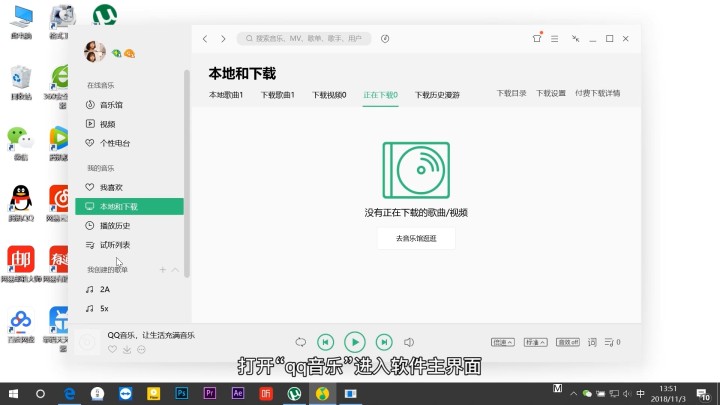Image resolution: width=720 pixels, height=405 pixels.
Task: Open the playback speed dropdown
Action: coord(503,342)
